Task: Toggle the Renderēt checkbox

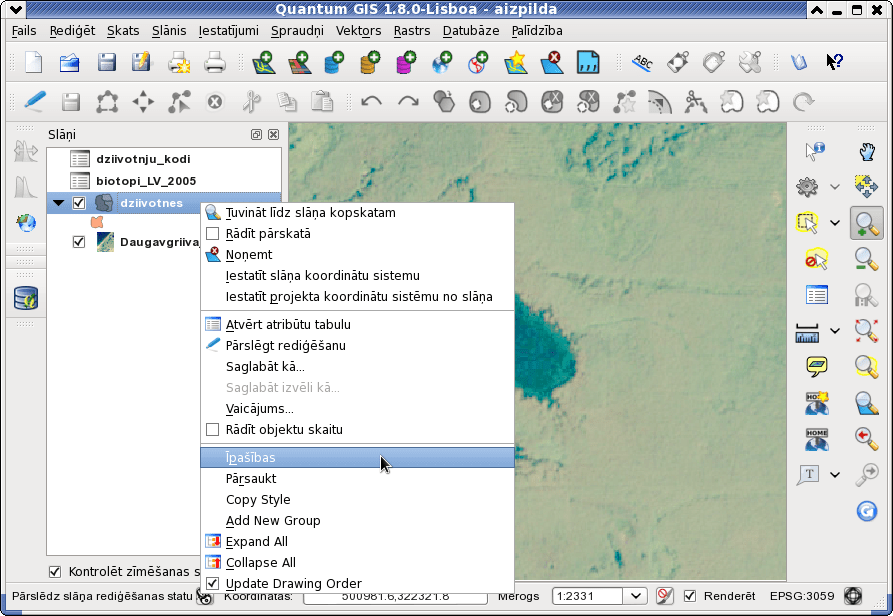Action: [690, 596]
